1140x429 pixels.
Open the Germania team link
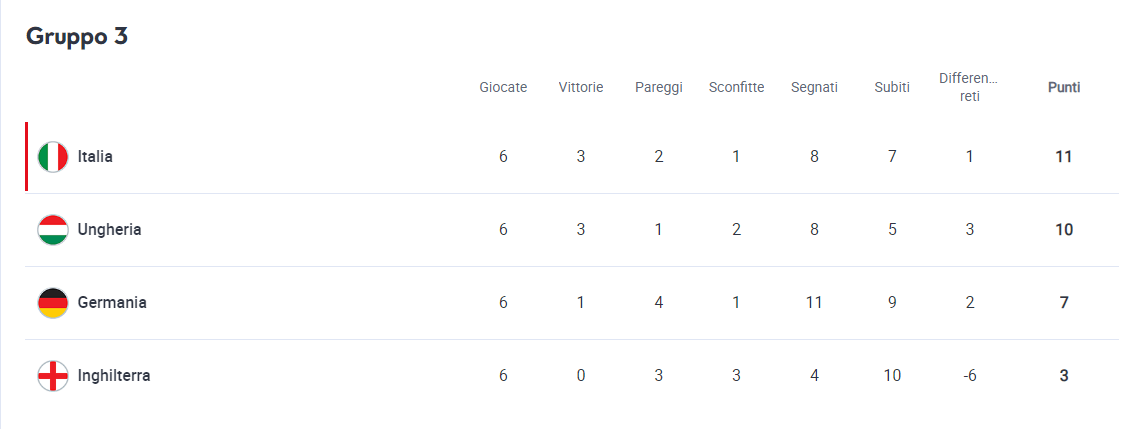[112, 302]
